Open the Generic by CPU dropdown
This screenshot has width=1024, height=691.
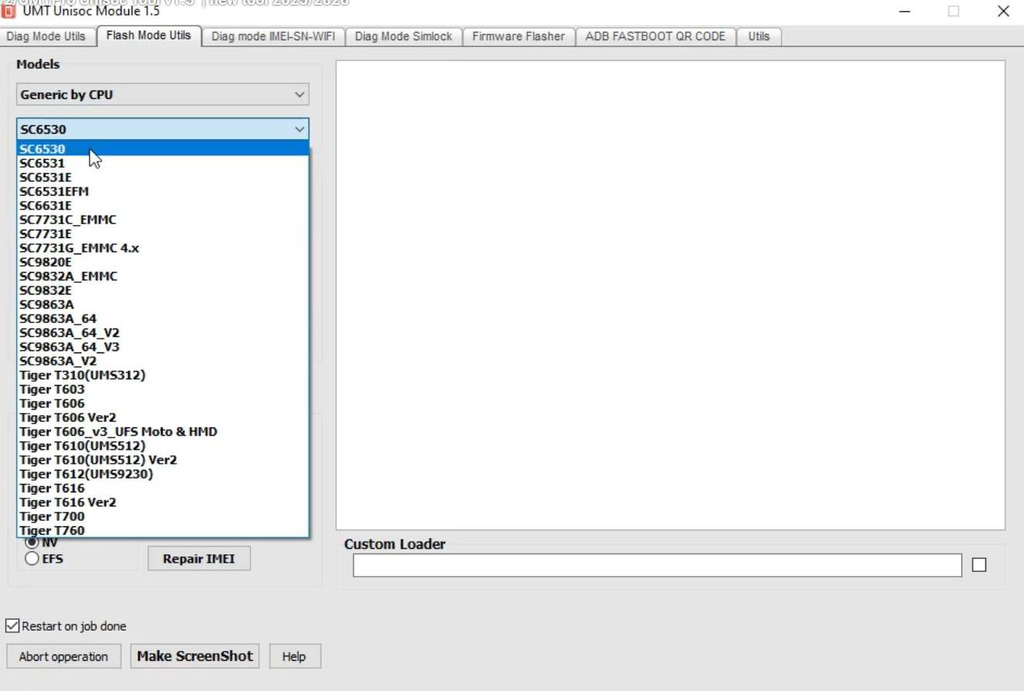(x=163, y=95)
